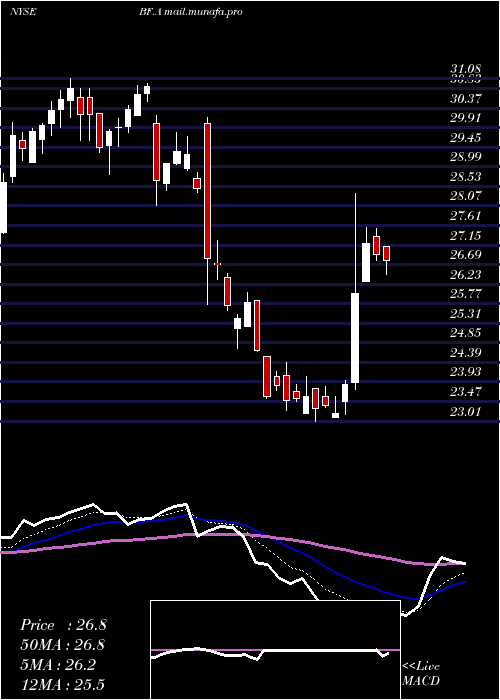Select the 31.08 price axis label
This screenshot has height=700, width=500.
point(465,69)
